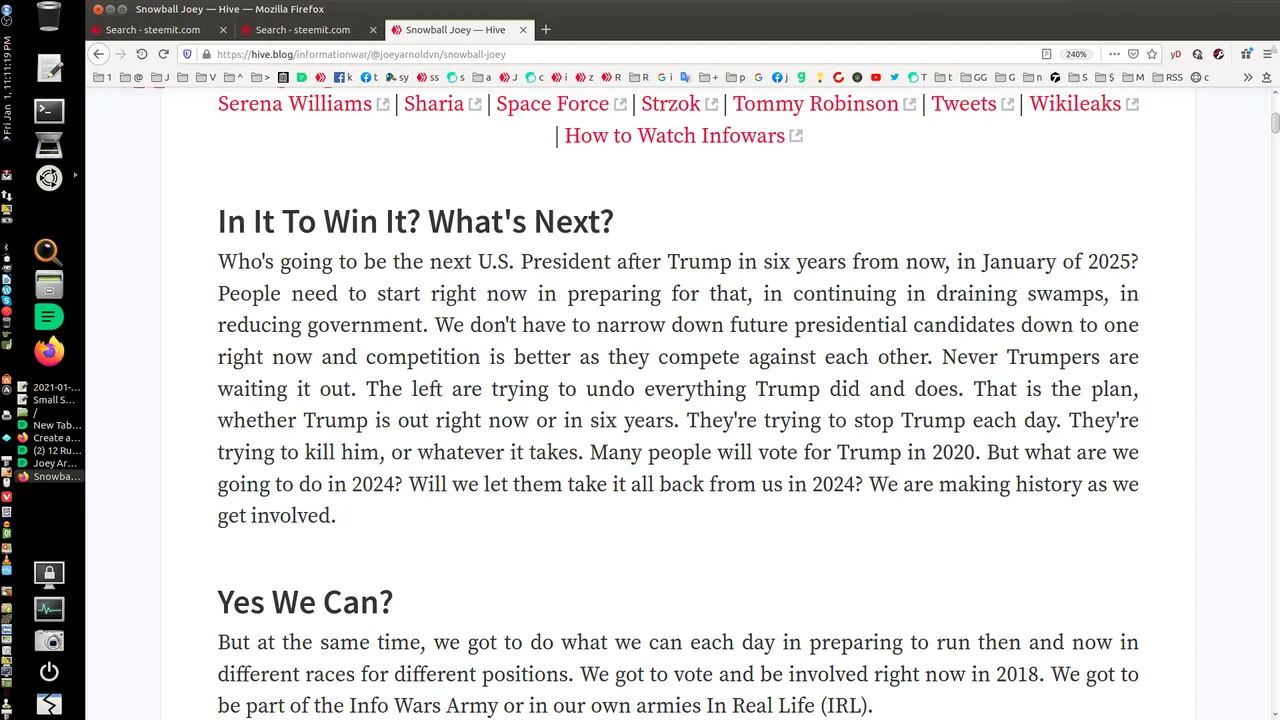Click the Facebook bookmark labeled k
This screenshot has height=720, width=1280.
coord(343,77)
